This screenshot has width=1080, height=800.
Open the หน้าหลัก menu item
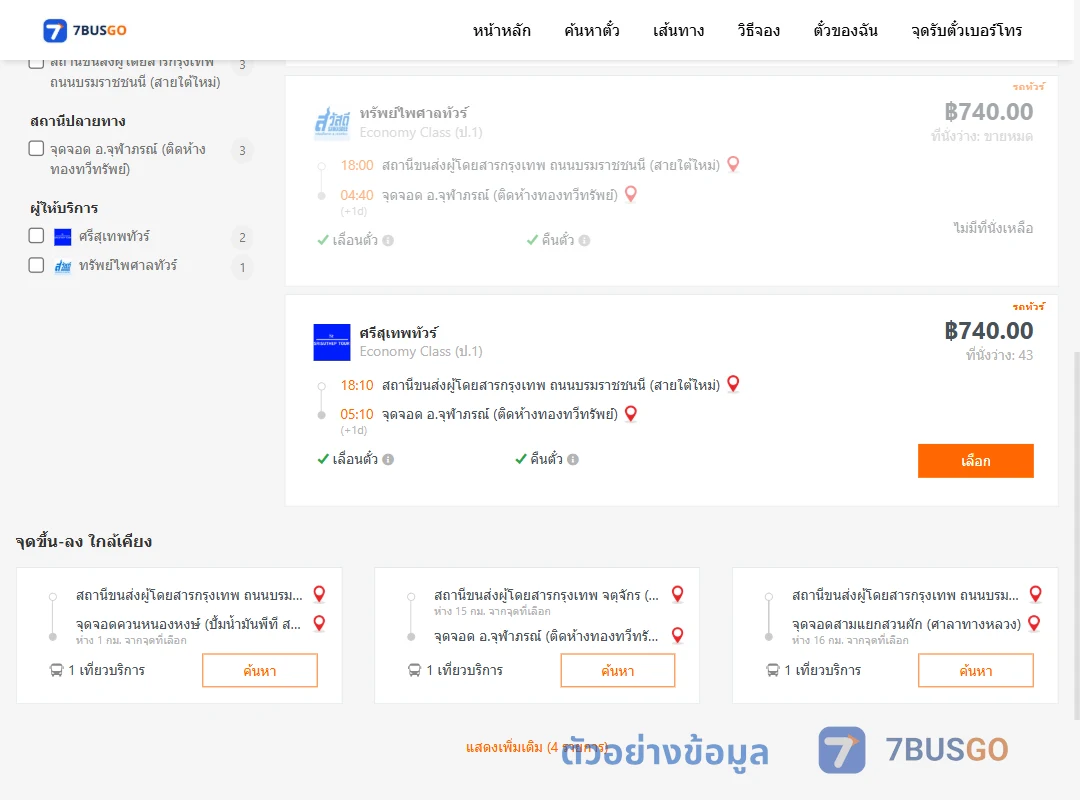[x=501, y=30]
